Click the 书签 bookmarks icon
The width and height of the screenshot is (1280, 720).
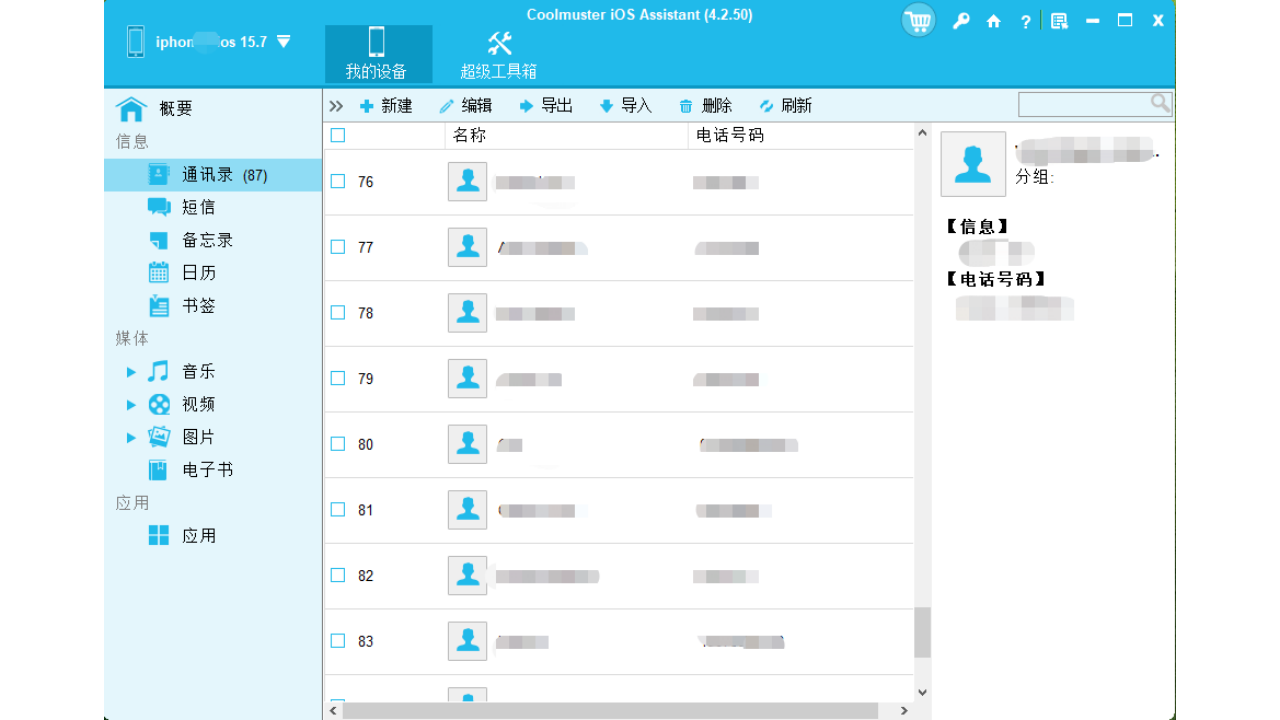pos(159,305)
